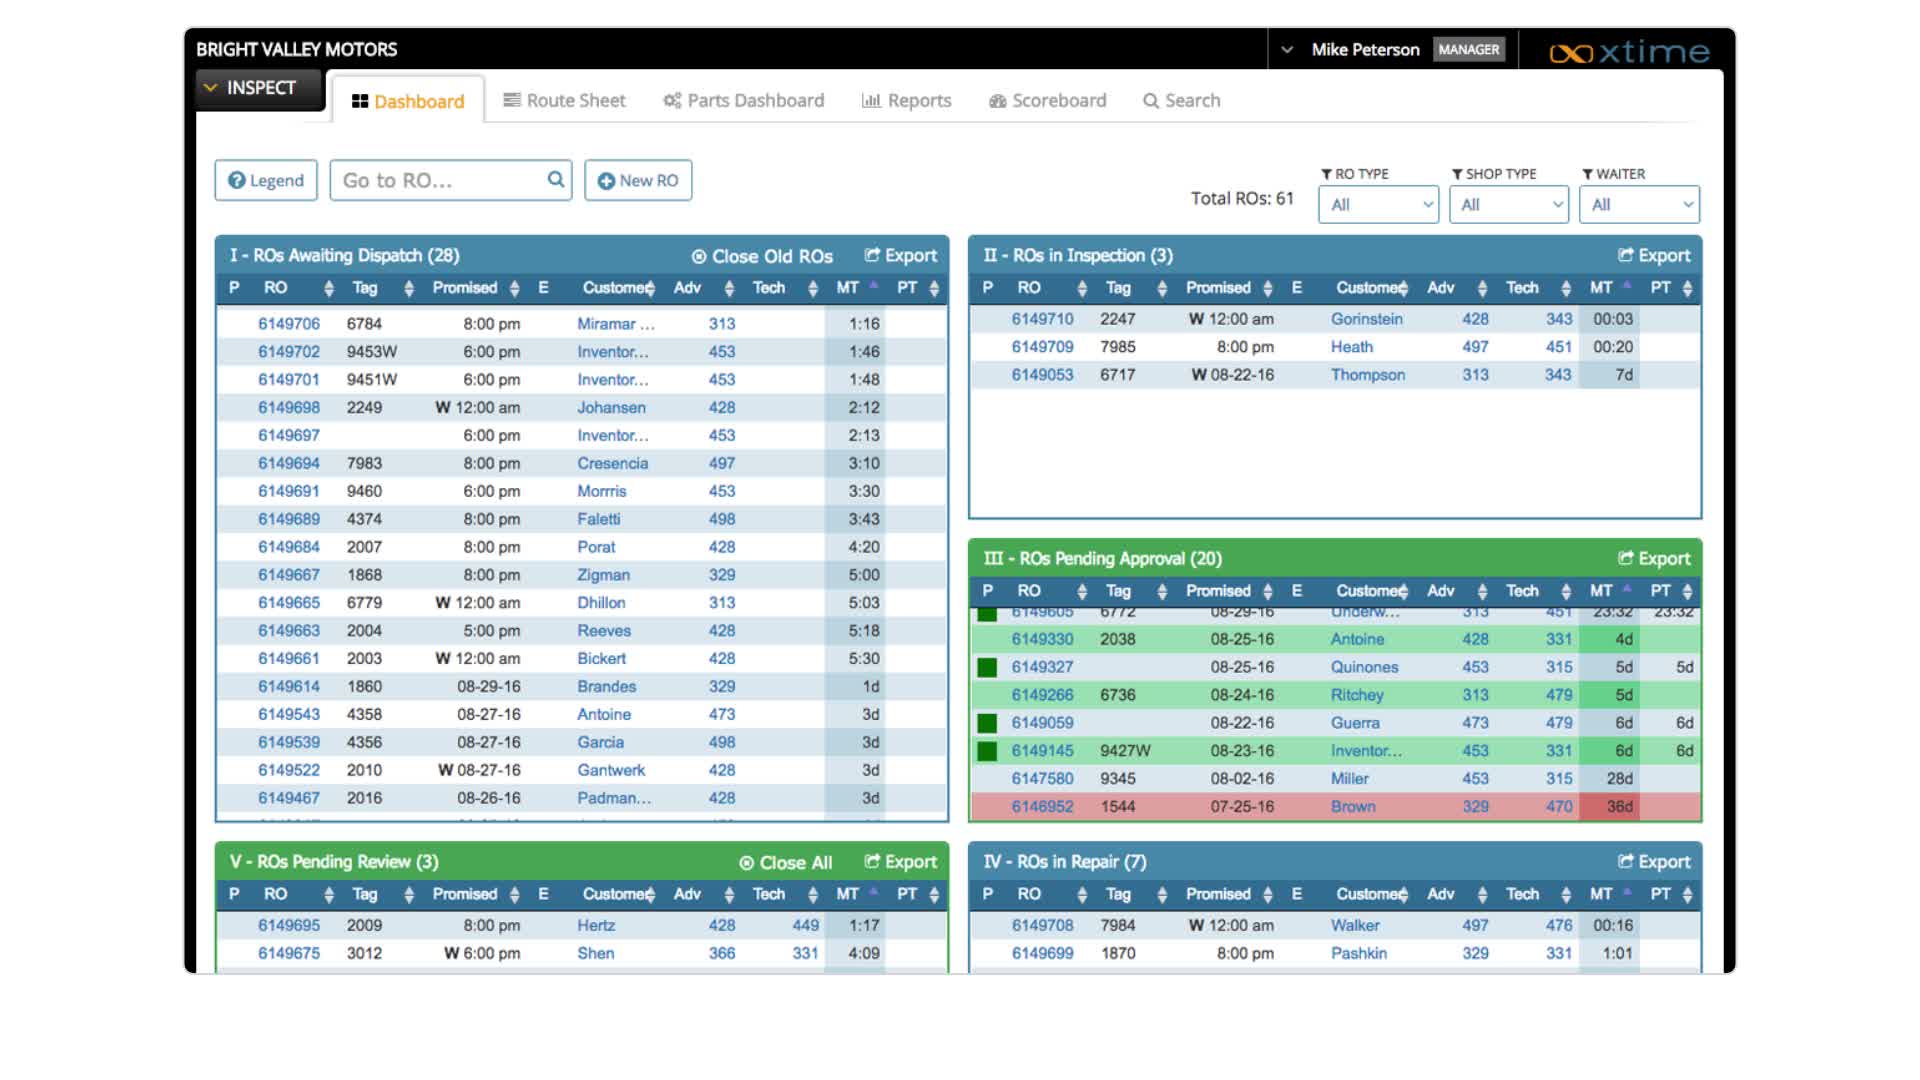The image size is (1920, 1080).
Task: Click the search magnifier icon in Go to RO field
Action: point(556,180)
